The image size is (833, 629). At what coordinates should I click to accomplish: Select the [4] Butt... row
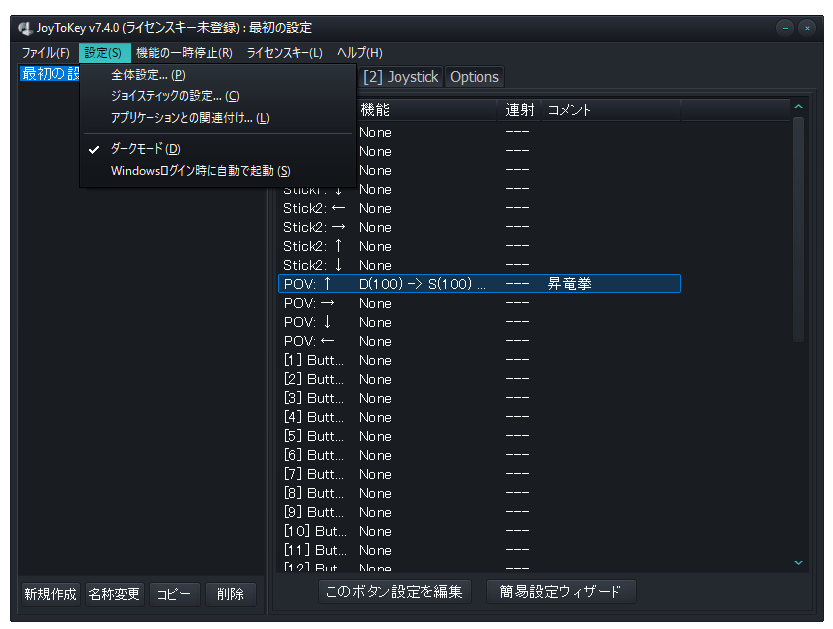tap(479, 418)
